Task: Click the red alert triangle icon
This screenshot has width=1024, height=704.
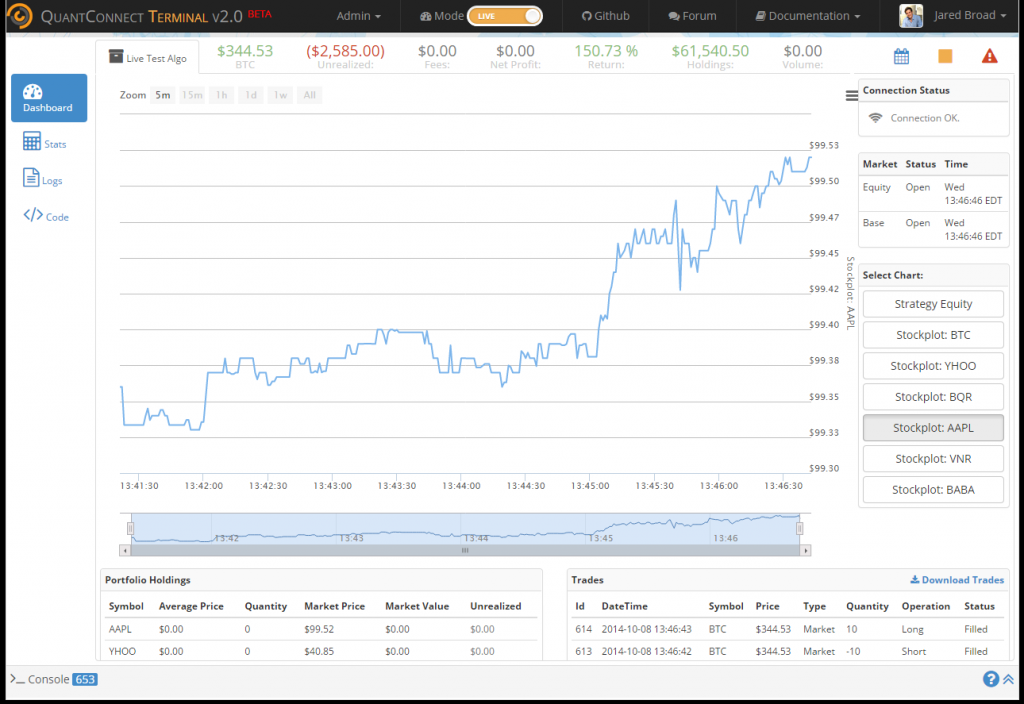Action: pyautogui.click(x=989, y=56)
